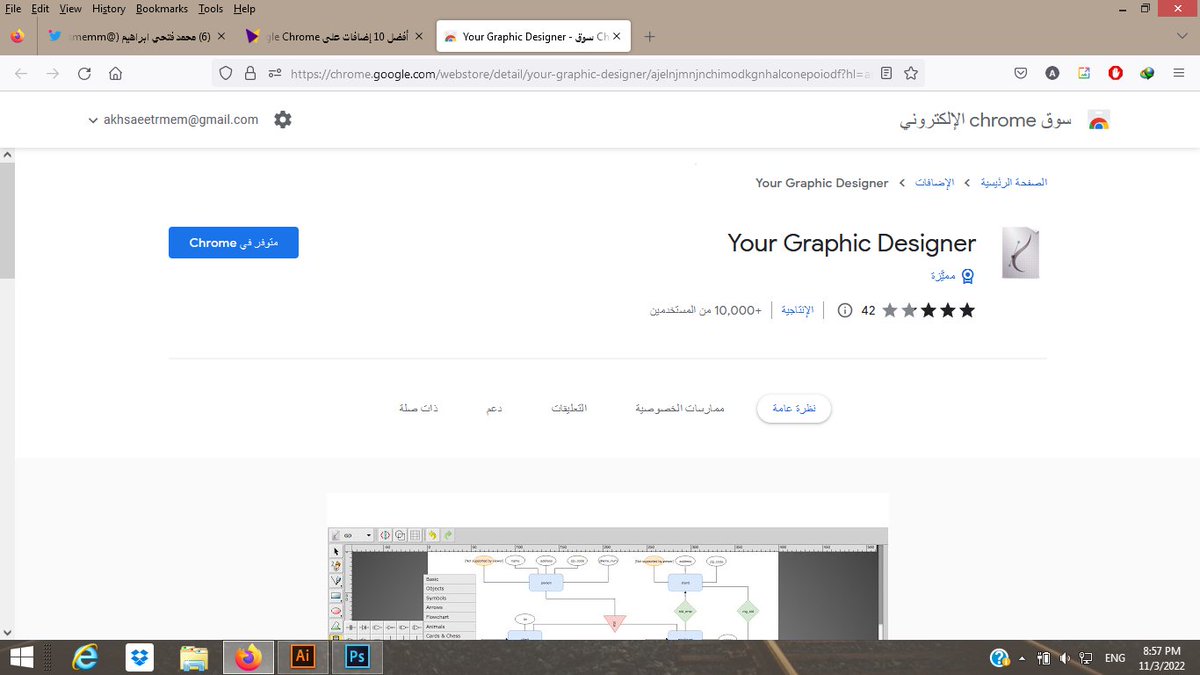The width and height of the screenshot is (1200, 675).
Task: Open the site permissions icon in the address bar
Action: click(x=274, y=73)
